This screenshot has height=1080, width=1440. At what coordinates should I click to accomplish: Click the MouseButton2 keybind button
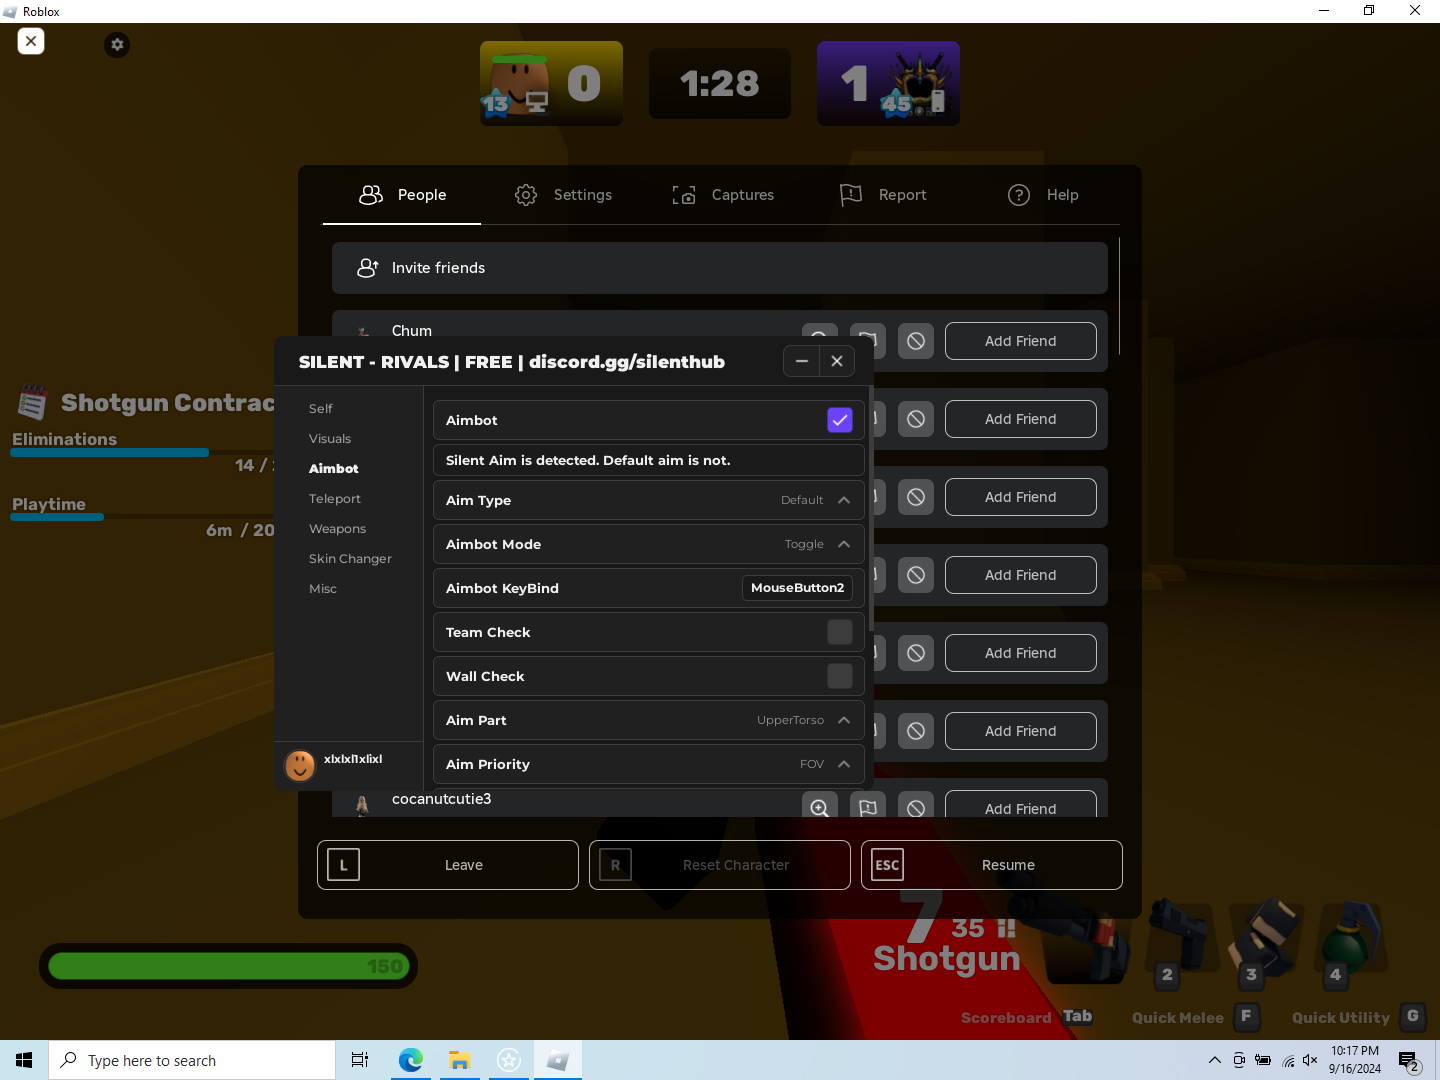[798, 588]
